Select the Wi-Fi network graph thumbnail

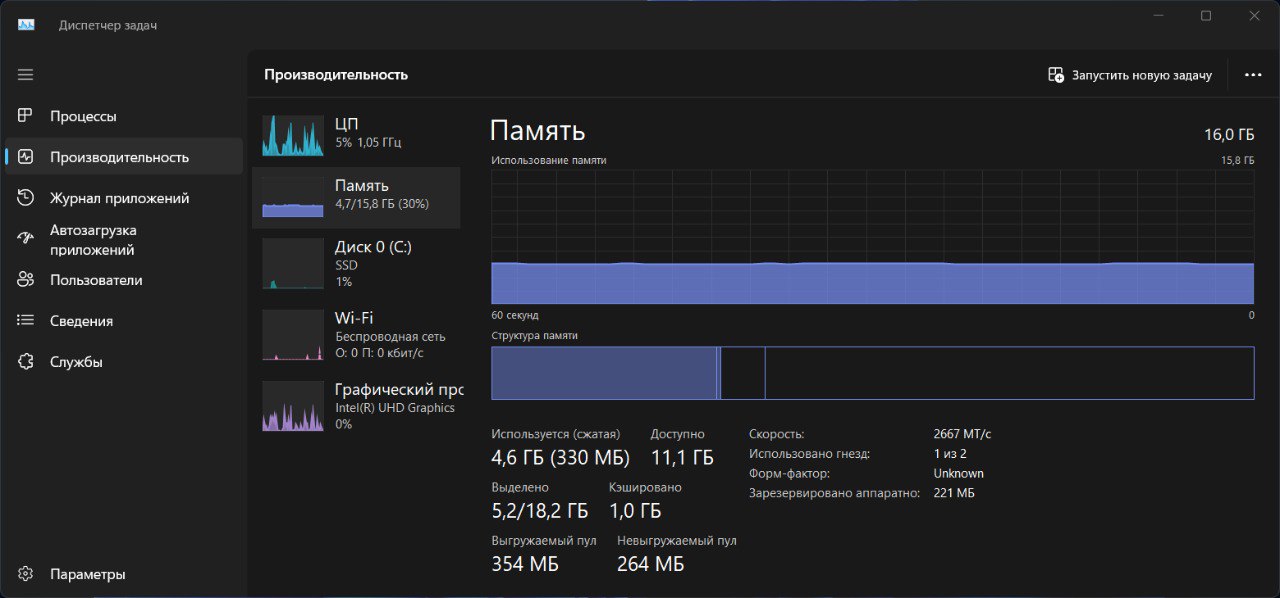(x=293, y=335)
